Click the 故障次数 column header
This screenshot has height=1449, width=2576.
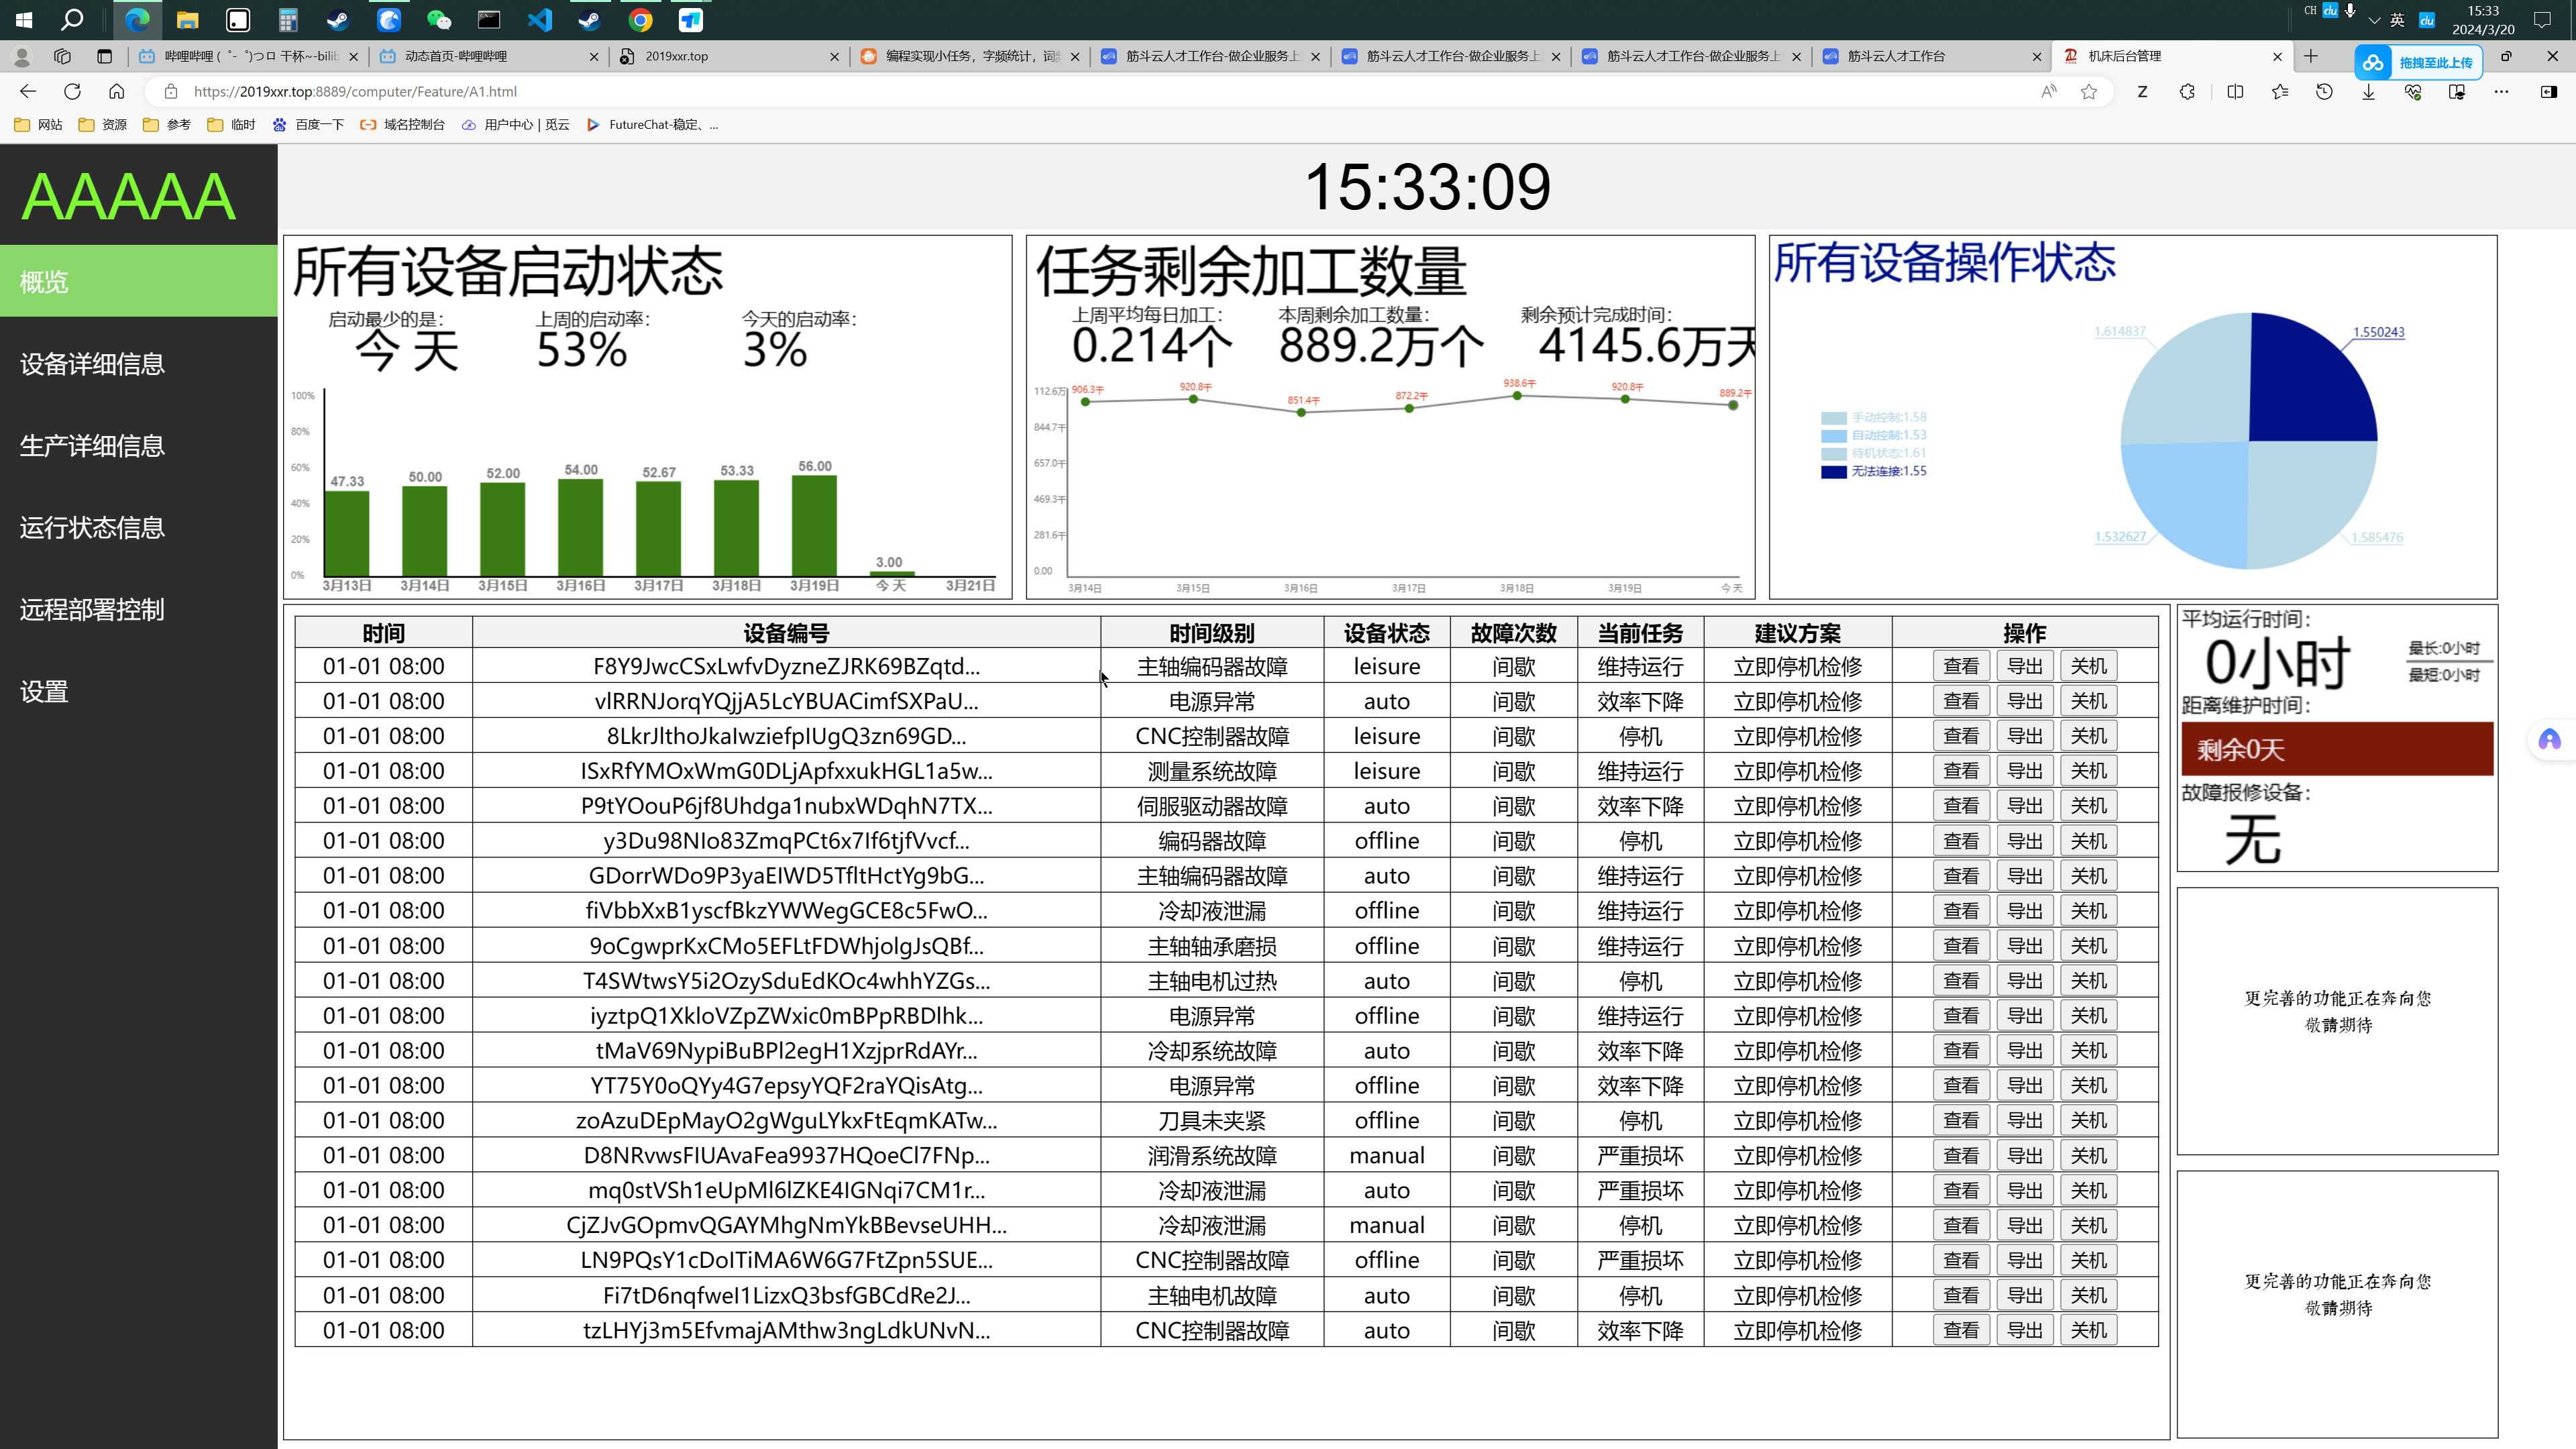(x=1513, y=632)
